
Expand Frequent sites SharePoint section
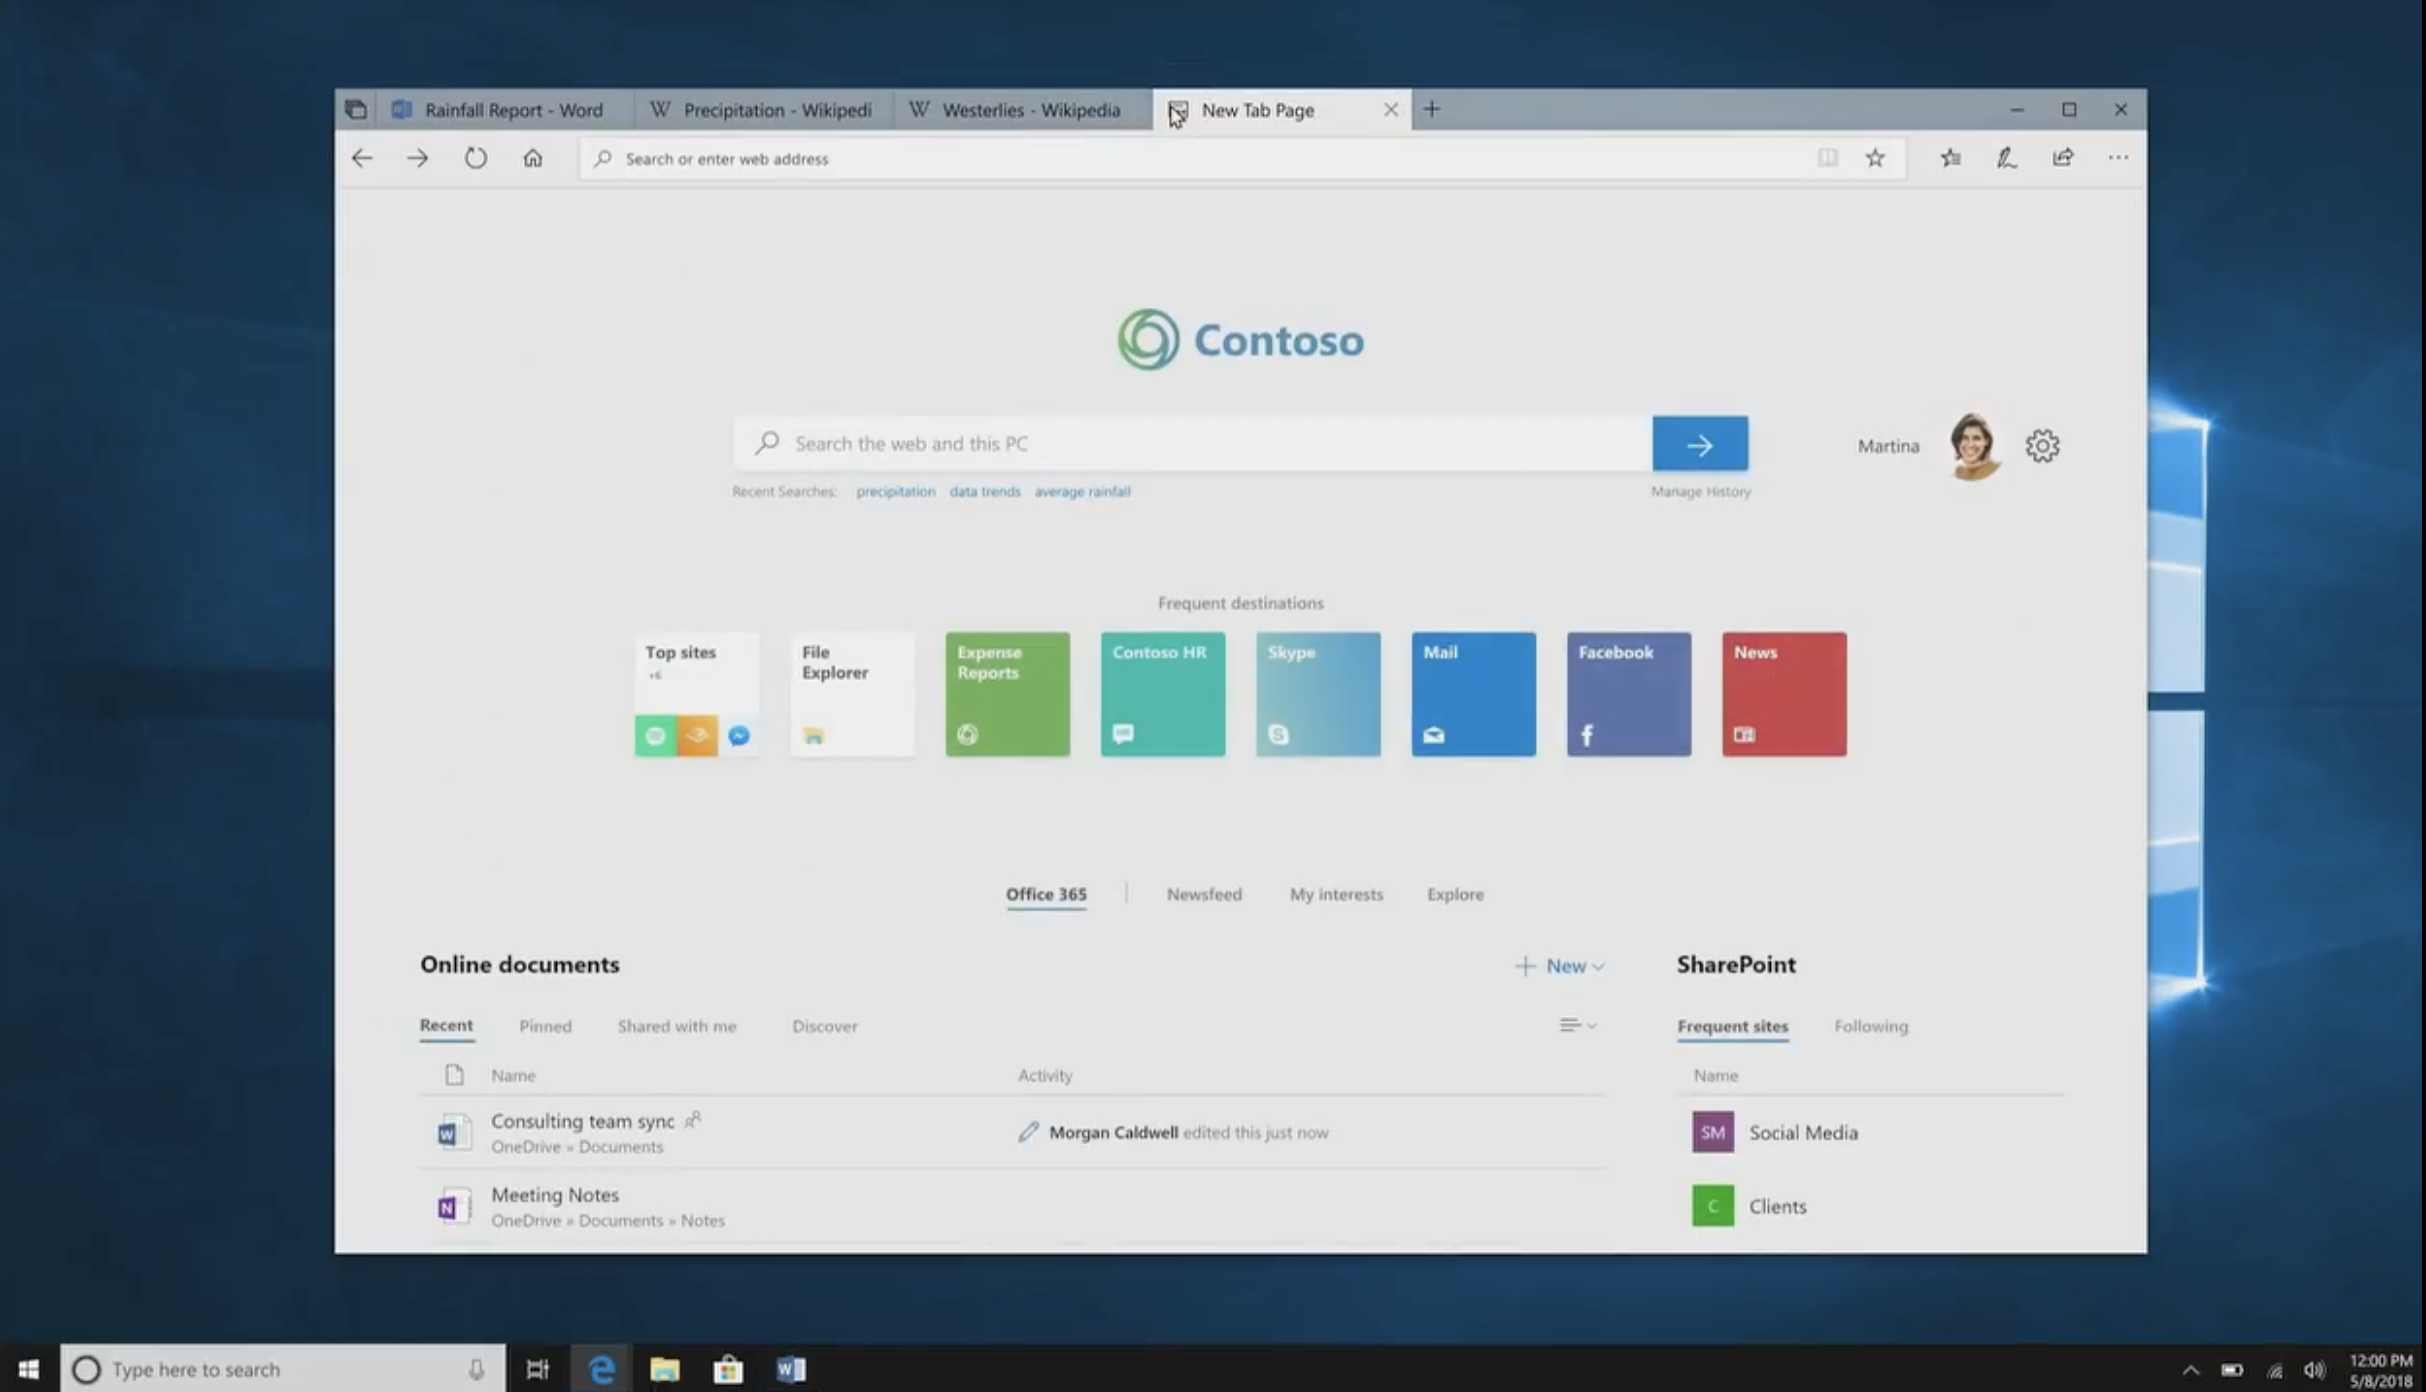pos(1733,1024)
